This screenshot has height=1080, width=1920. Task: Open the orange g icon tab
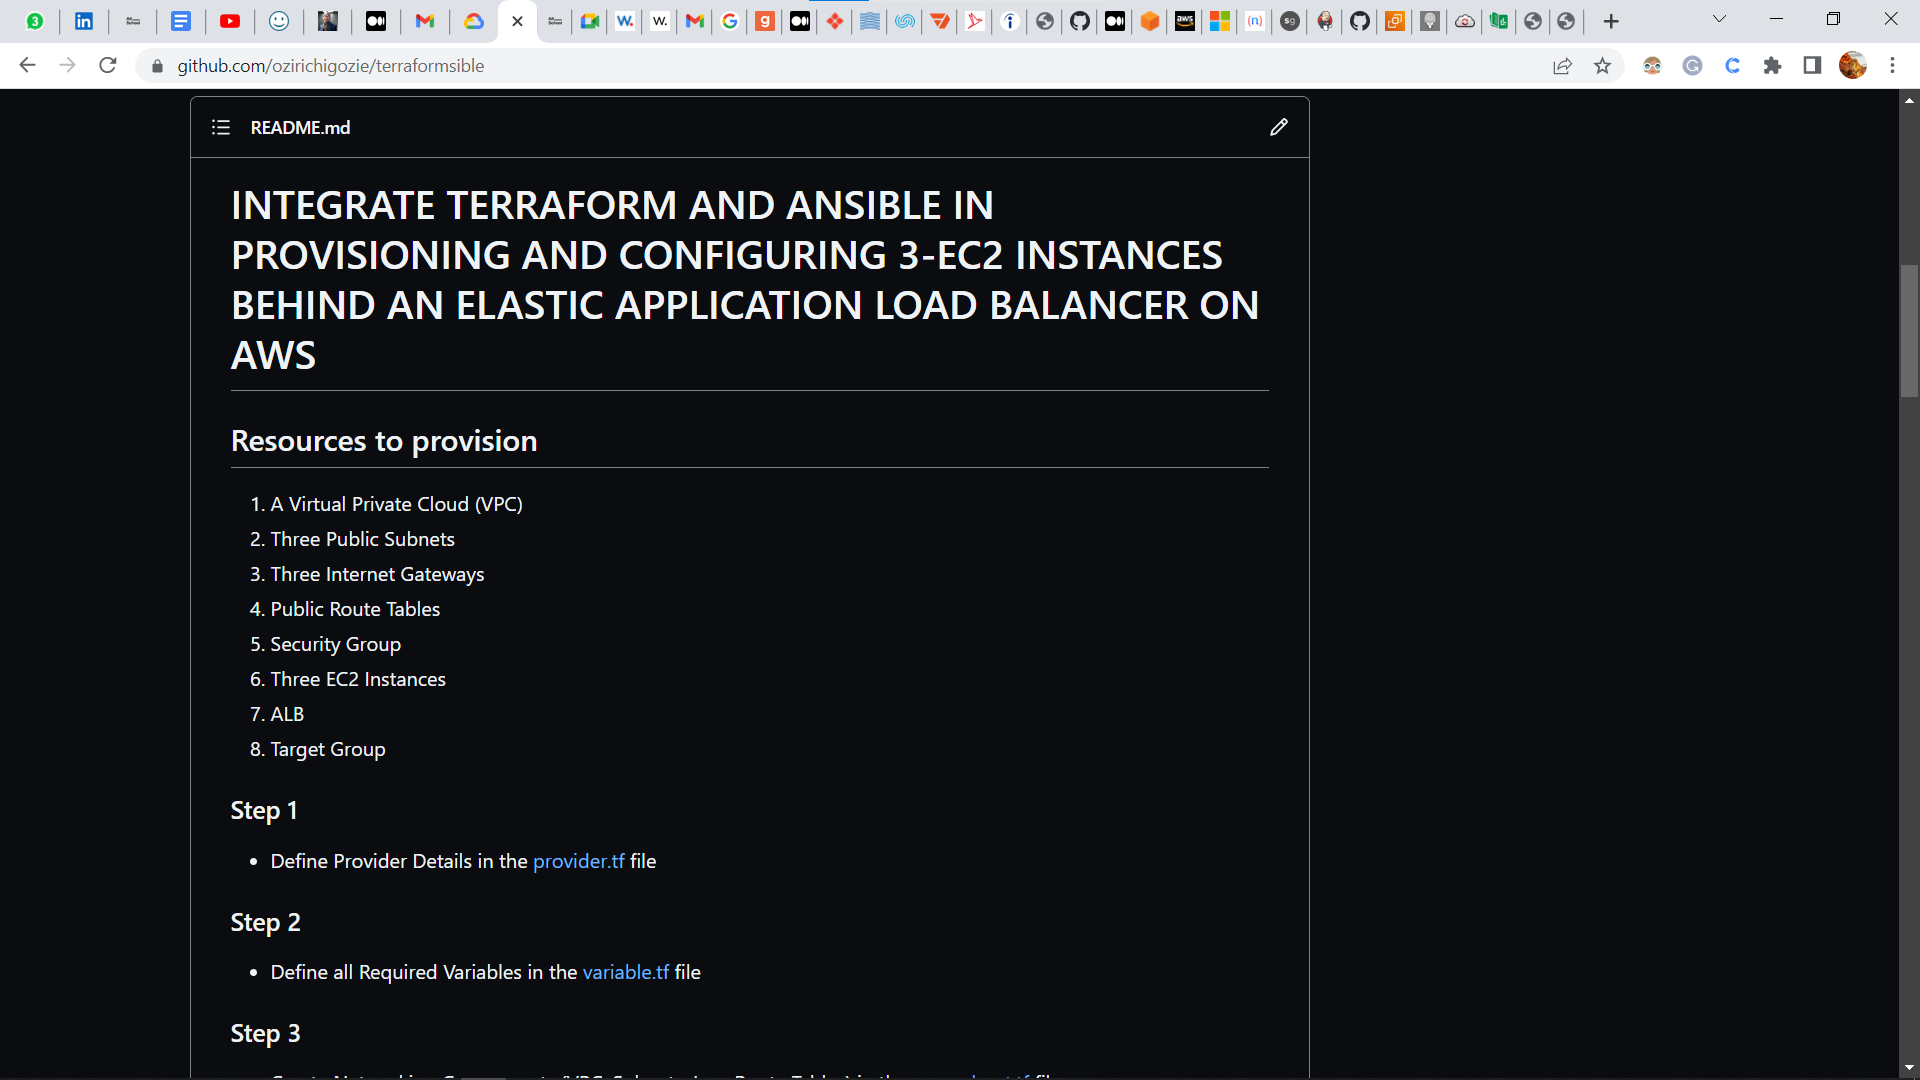(x=765, y=21)
